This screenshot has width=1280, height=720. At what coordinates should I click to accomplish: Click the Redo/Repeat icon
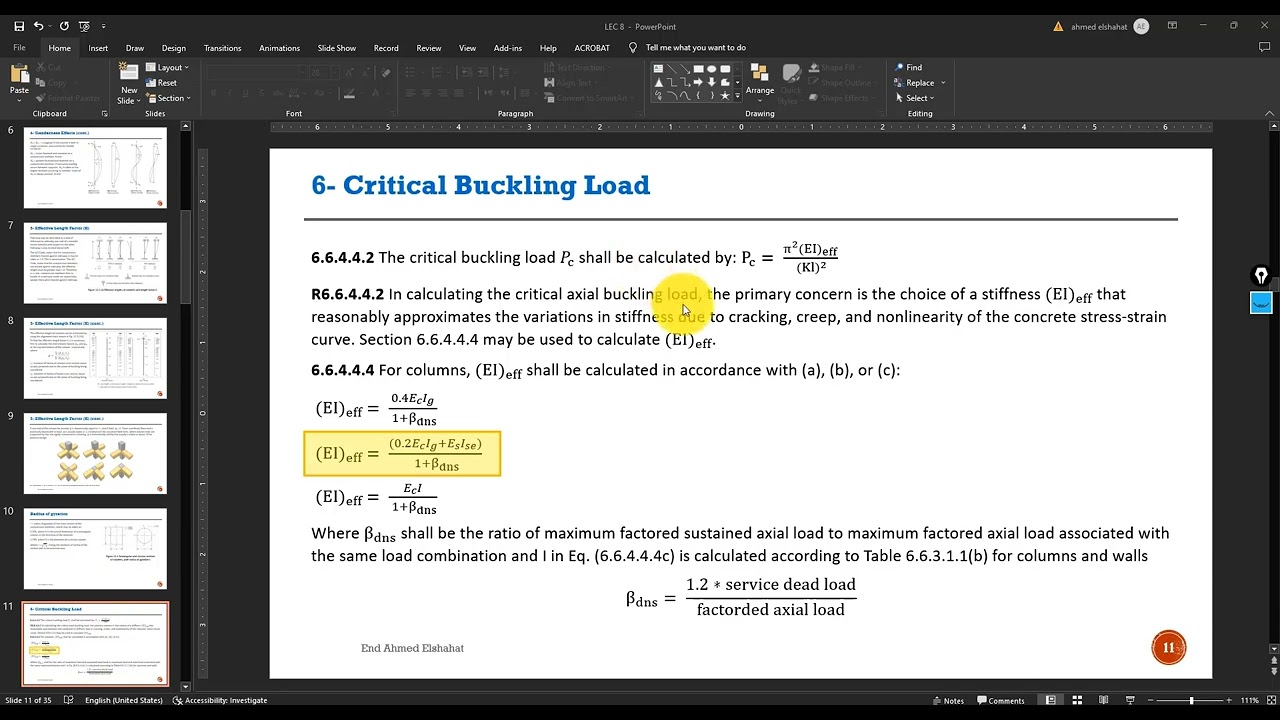64,26
